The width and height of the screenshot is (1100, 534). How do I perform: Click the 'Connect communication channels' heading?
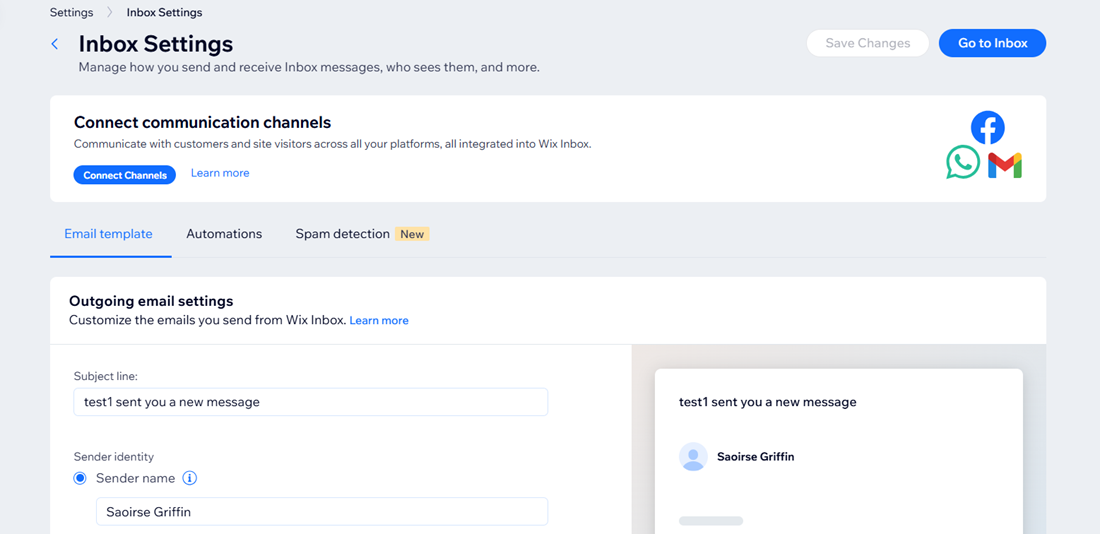(x=202, y=122)
